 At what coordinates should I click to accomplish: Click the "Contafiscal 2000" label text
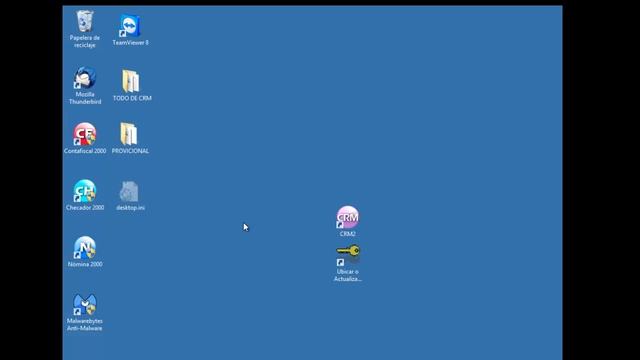coord(85,151)
